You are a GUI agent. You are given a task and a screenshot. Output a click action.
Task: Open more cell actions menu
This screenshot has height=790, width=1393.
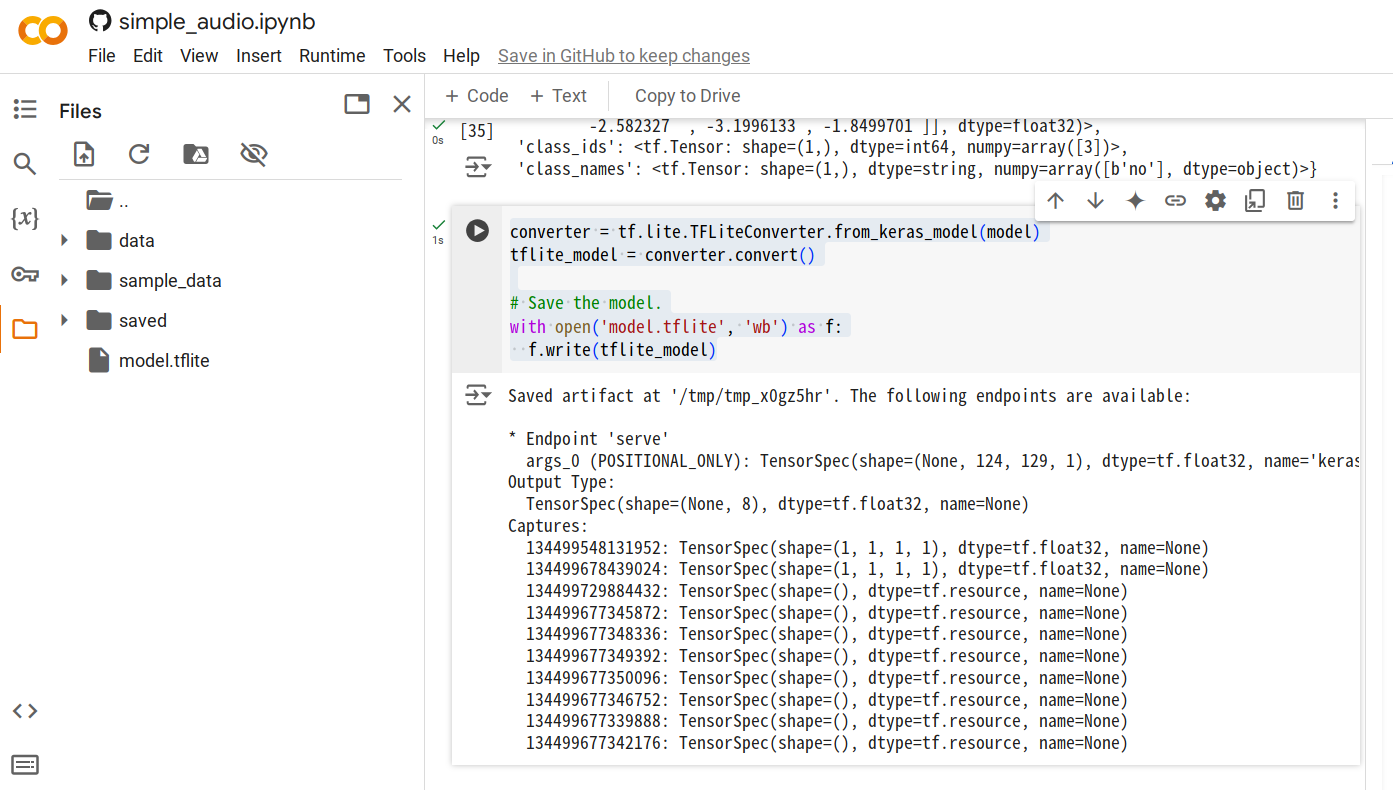[x=1335, y=201]
